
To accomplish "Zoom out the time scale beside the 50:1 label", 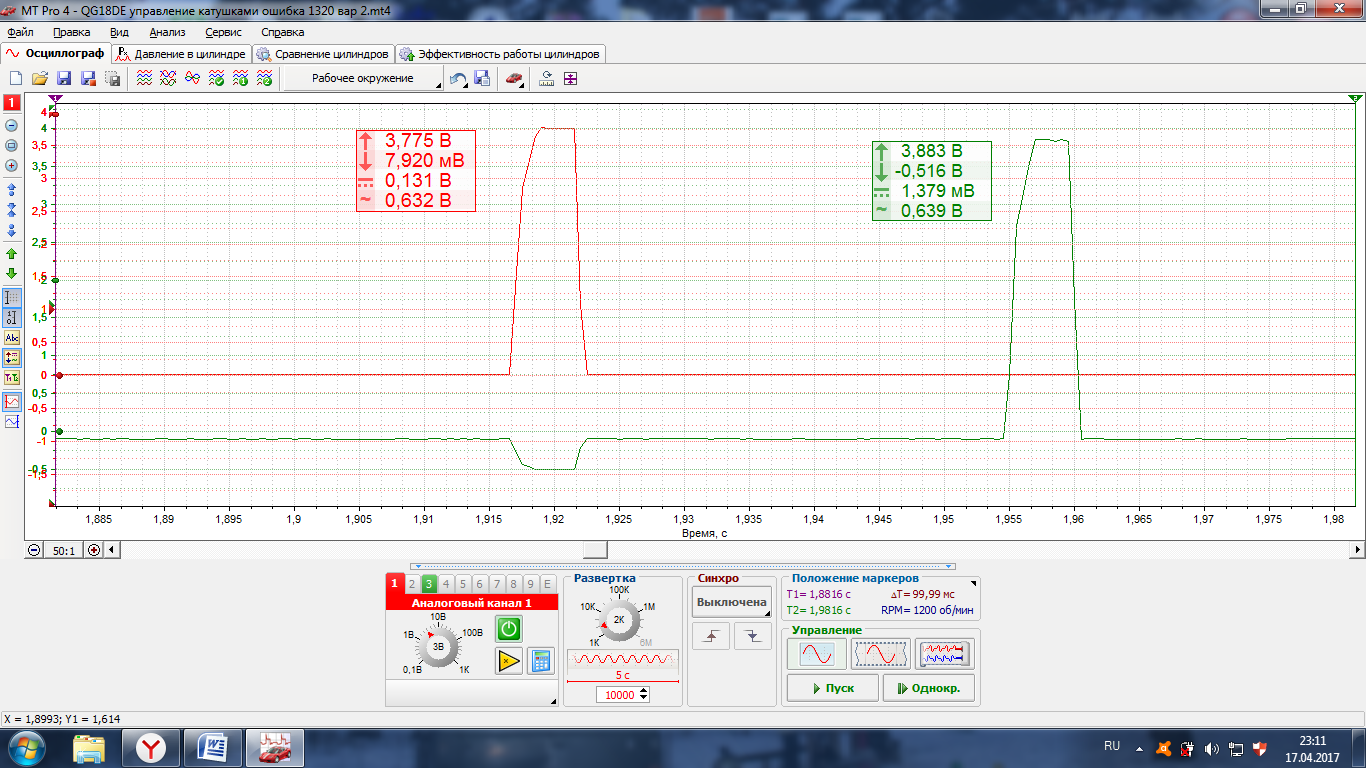I will point(35,550).
